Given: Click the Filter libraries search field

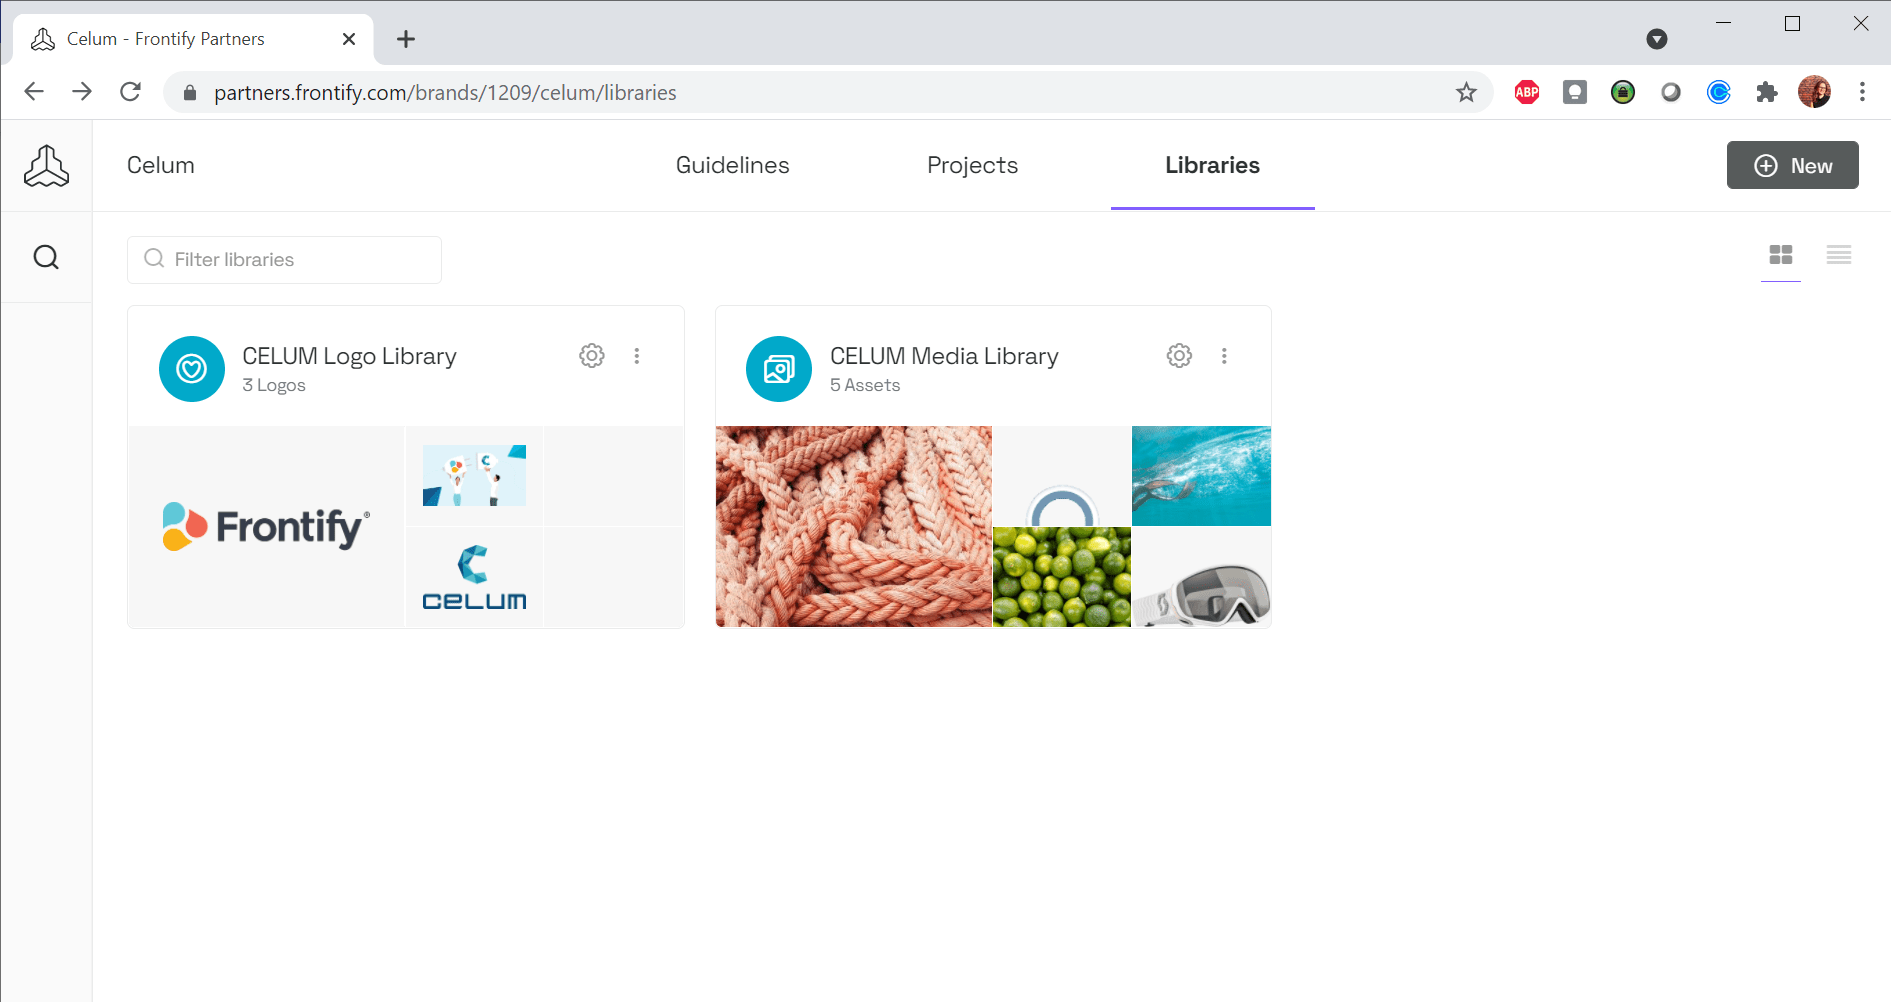Looking at the screenshot, I should click(284, 259).
